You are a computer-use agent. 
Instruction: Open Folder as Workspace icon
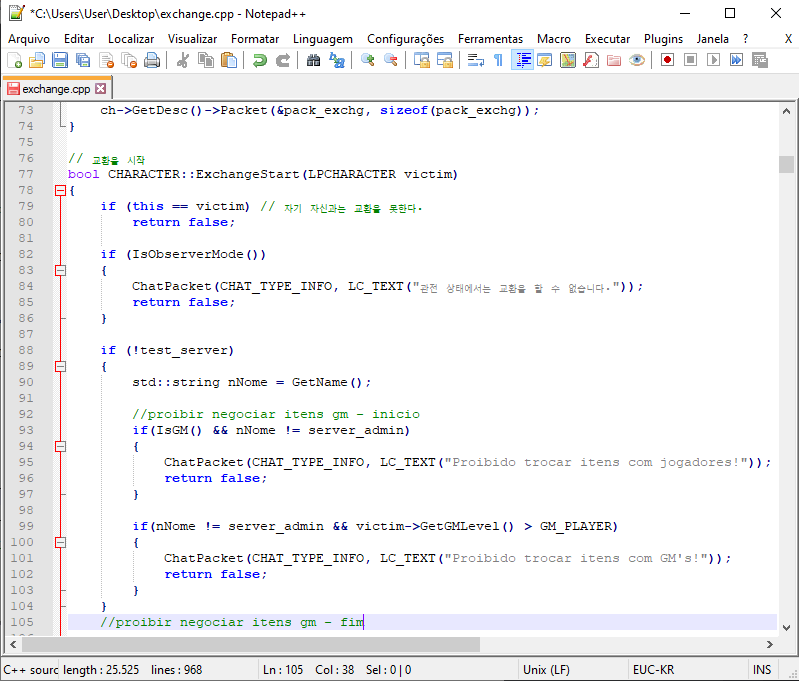point(614,61)
